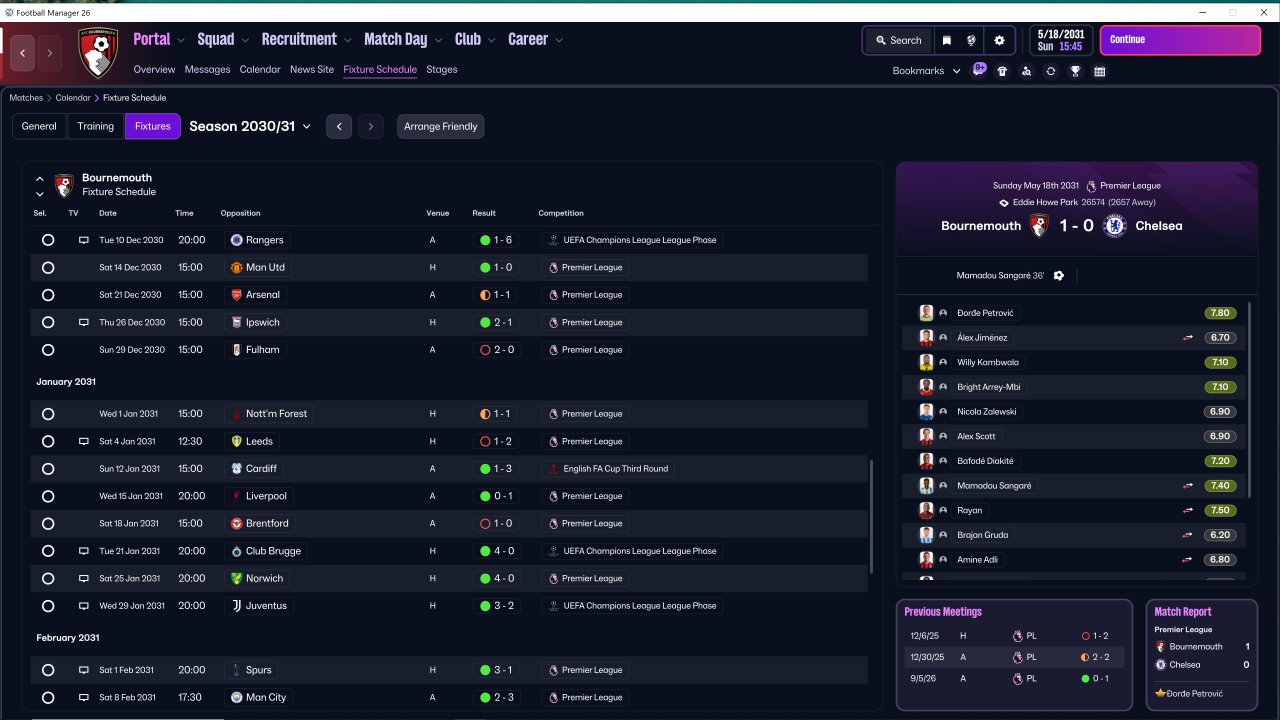
Task: Click Đorđe Petrović's player portrait
Action: pyautogui.click(x=926, y=313)
